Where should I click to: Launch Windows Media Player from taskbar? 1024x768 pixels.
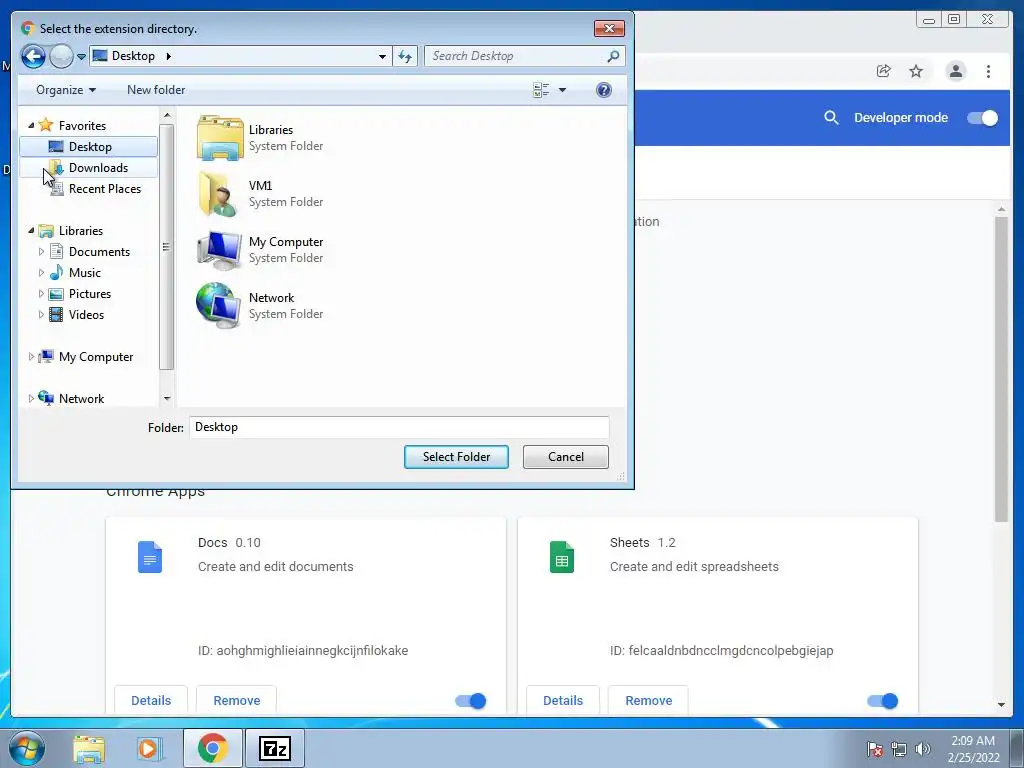tap(149, 748)
